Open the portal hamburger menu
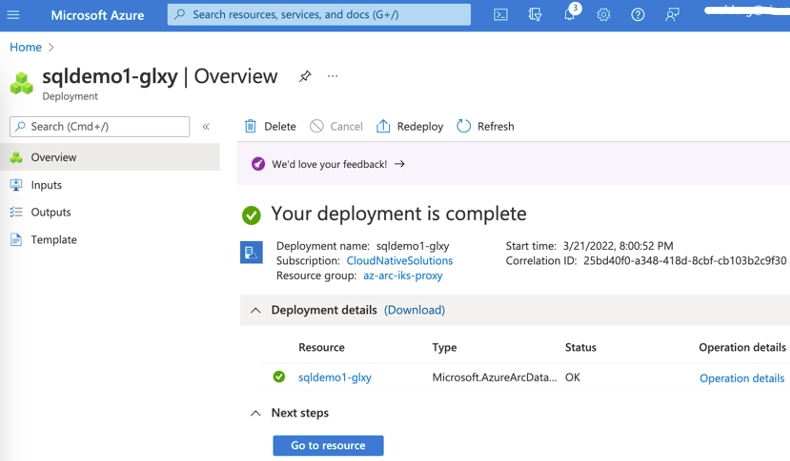 pyautogui.click(x=14, y=15)
